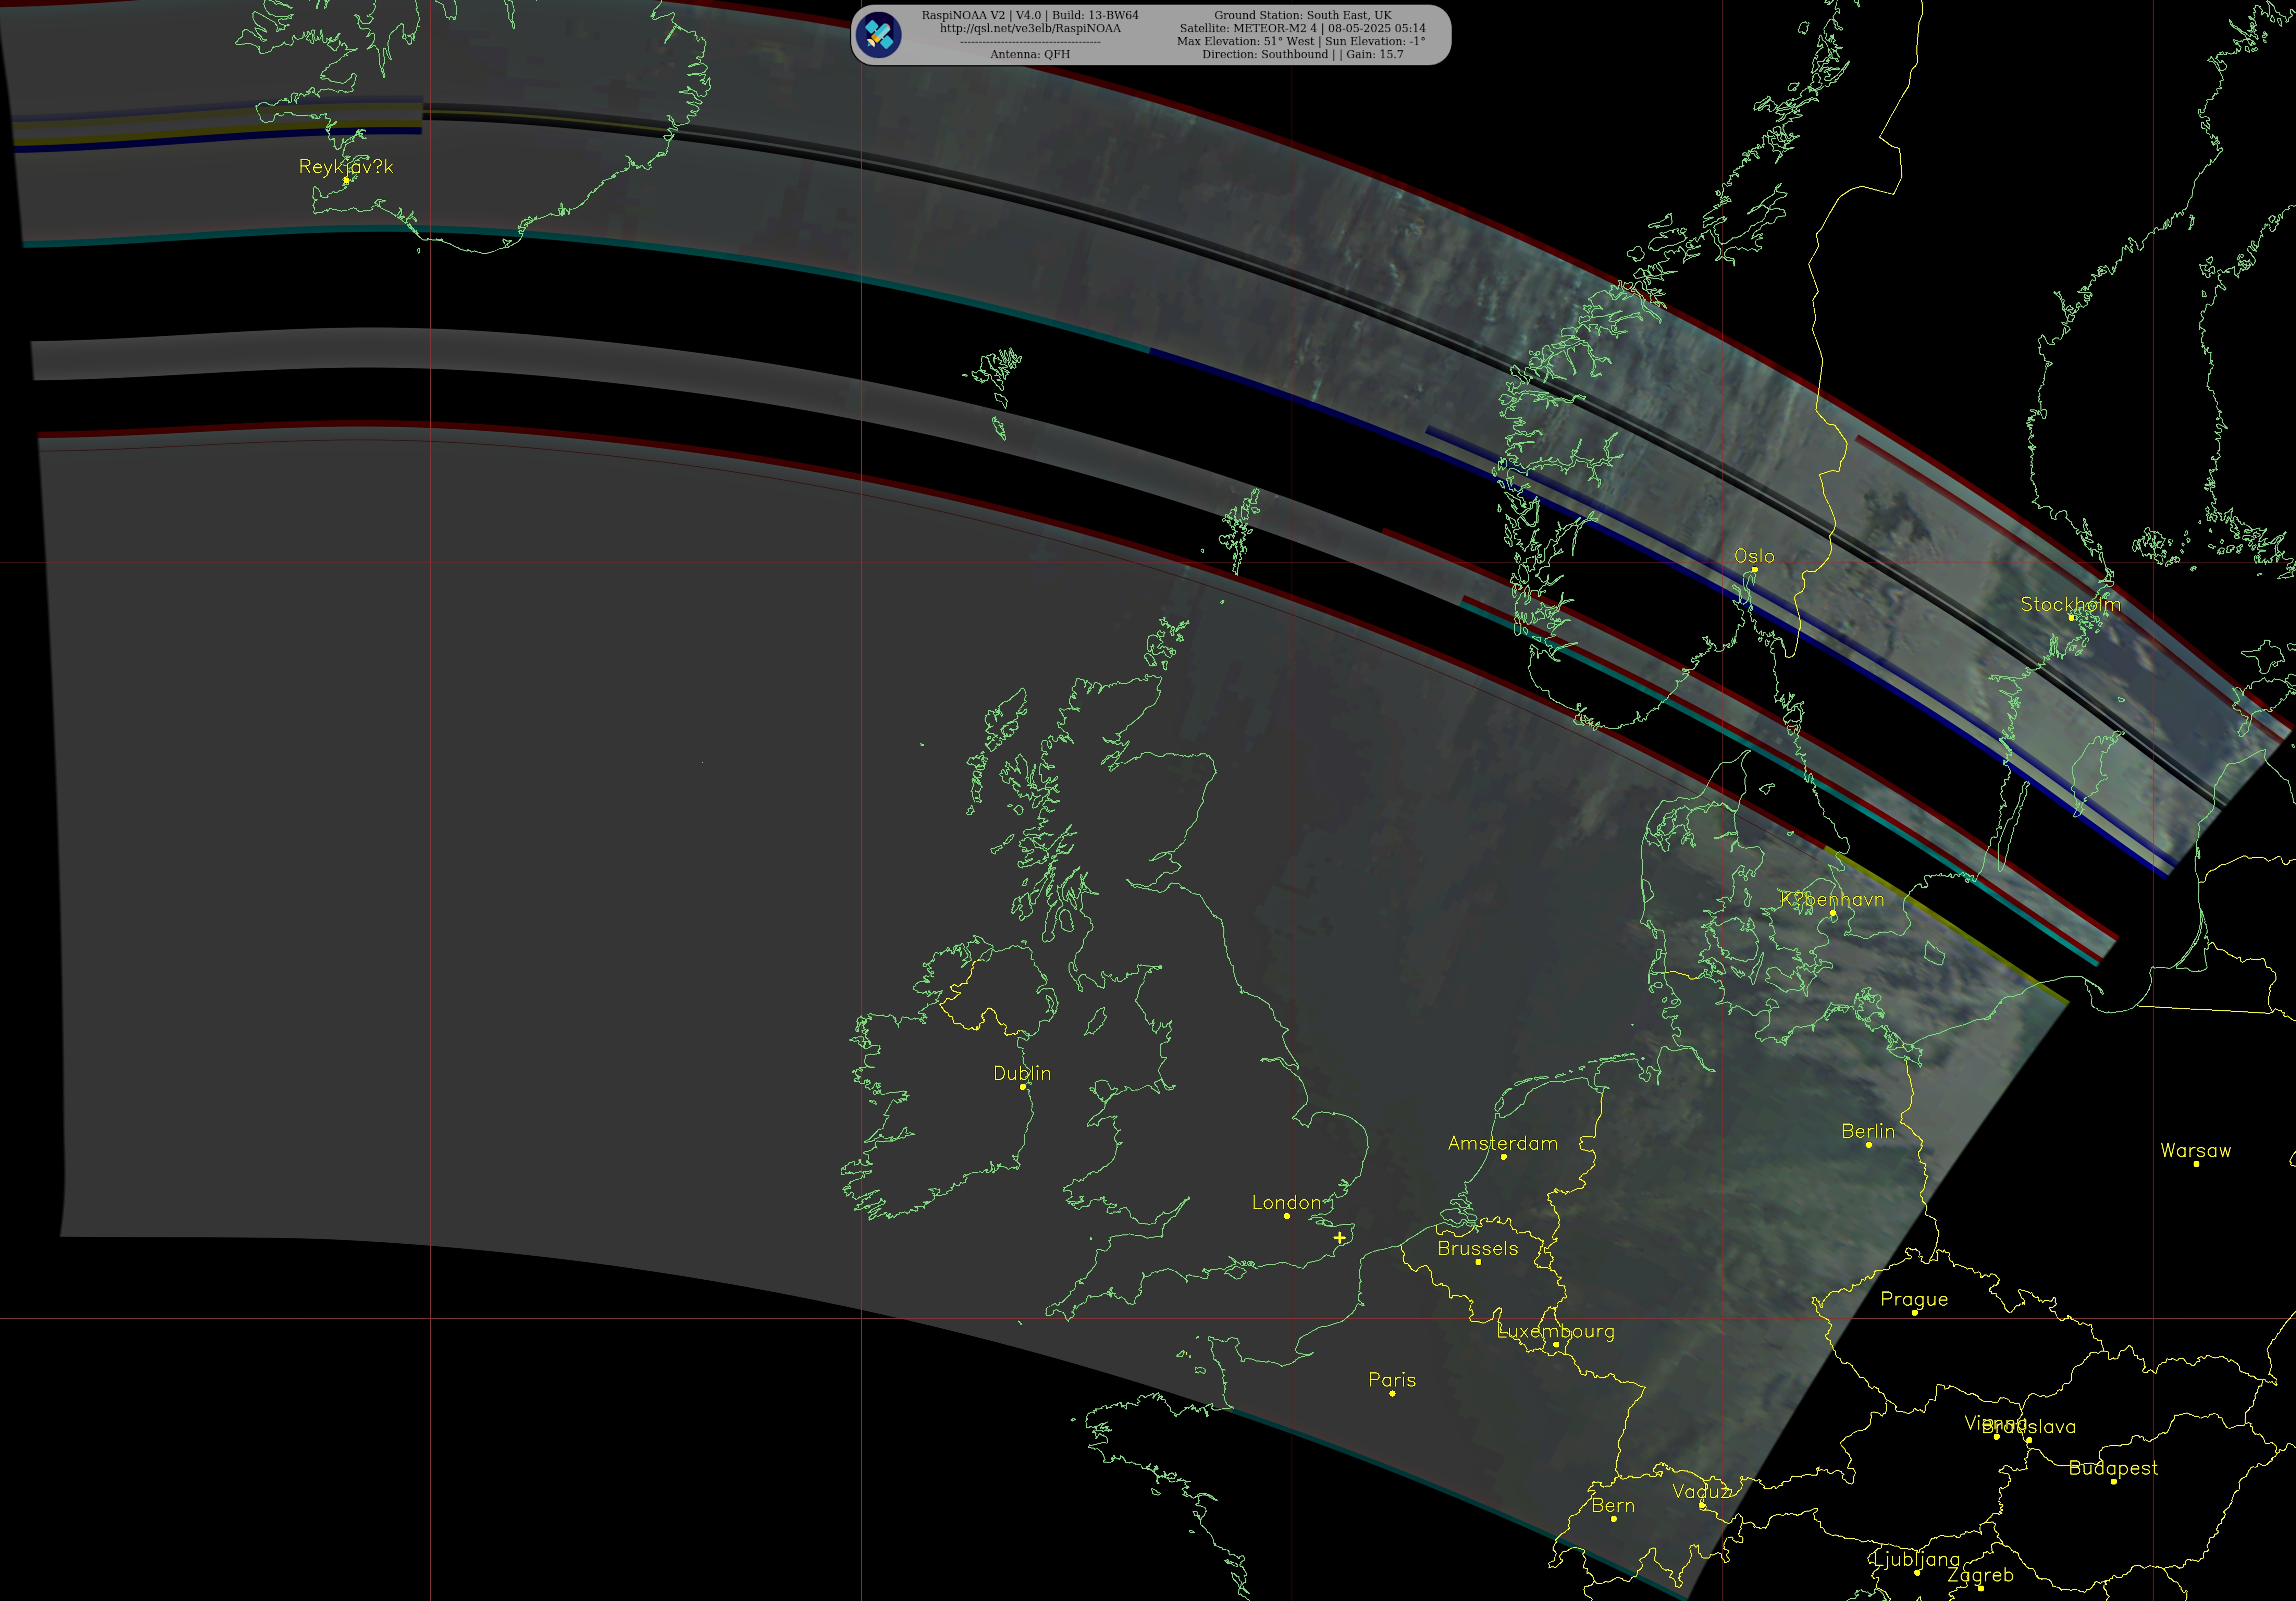Viewport: 2296px width, 1601px height.
Task: Click the Oslo city label
Action: 1754,556
